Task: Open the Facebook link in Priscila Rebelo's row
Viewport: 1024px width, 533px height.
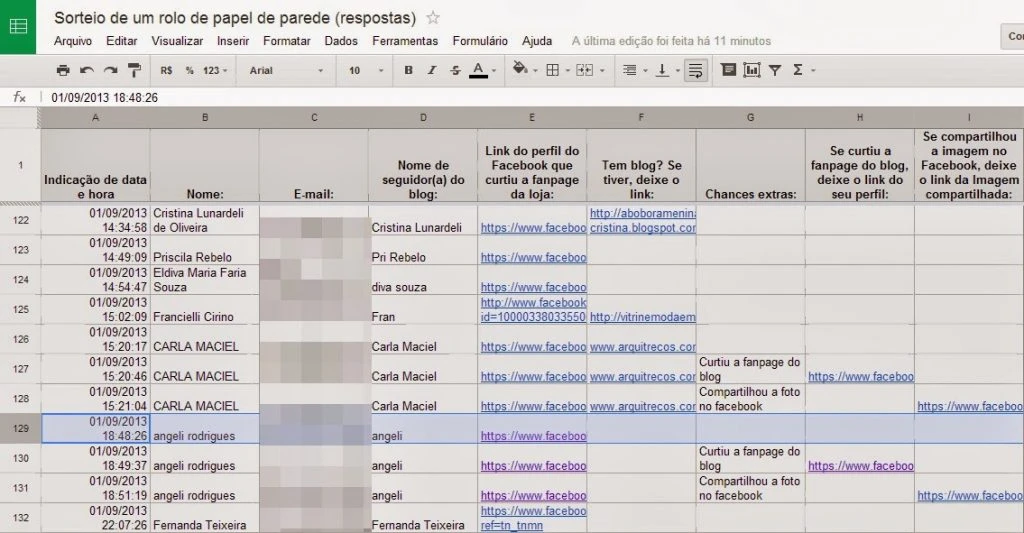Action: coord(534,257)
